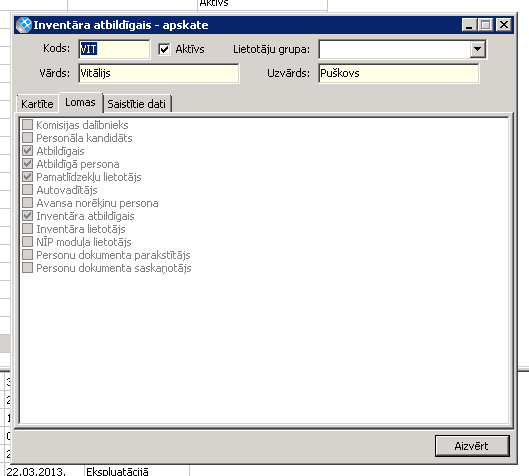The width and height of the screenshot is (529, 476).
Task: Toggle Inventāra lietotājs checkbox
Action: 27,229
